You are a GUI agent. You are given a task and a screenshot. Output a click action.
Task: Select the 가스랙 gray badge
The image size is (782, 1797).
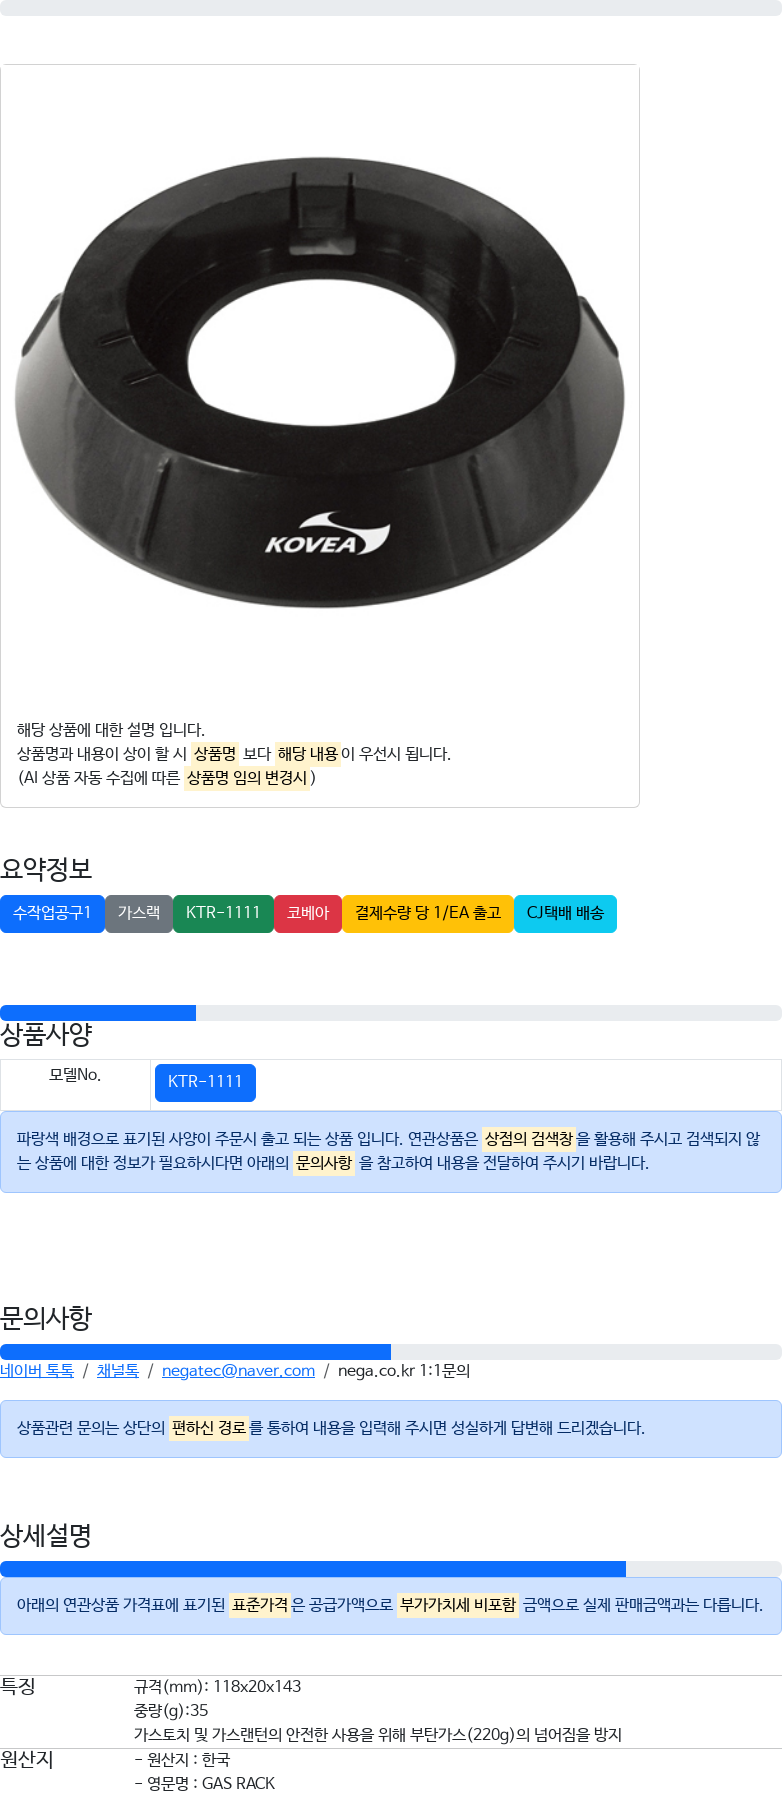[139, 913]
